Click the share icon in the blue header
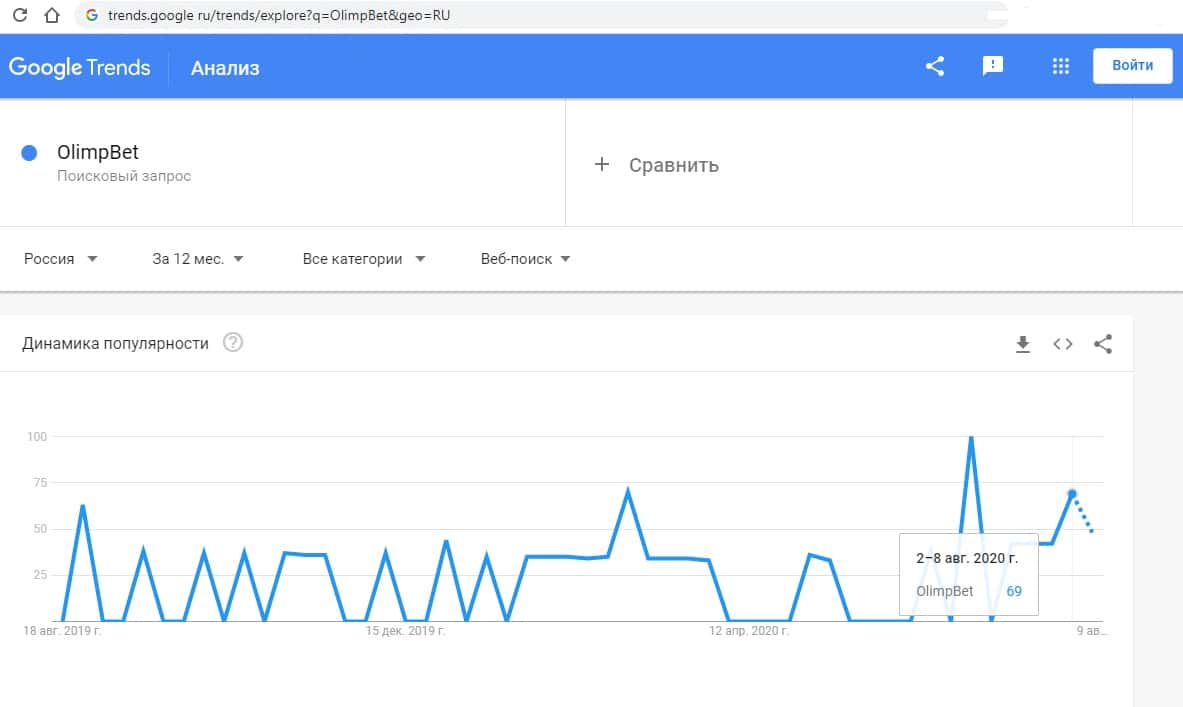Viewport: 1183px width, 707px height. tap(935, 67)
